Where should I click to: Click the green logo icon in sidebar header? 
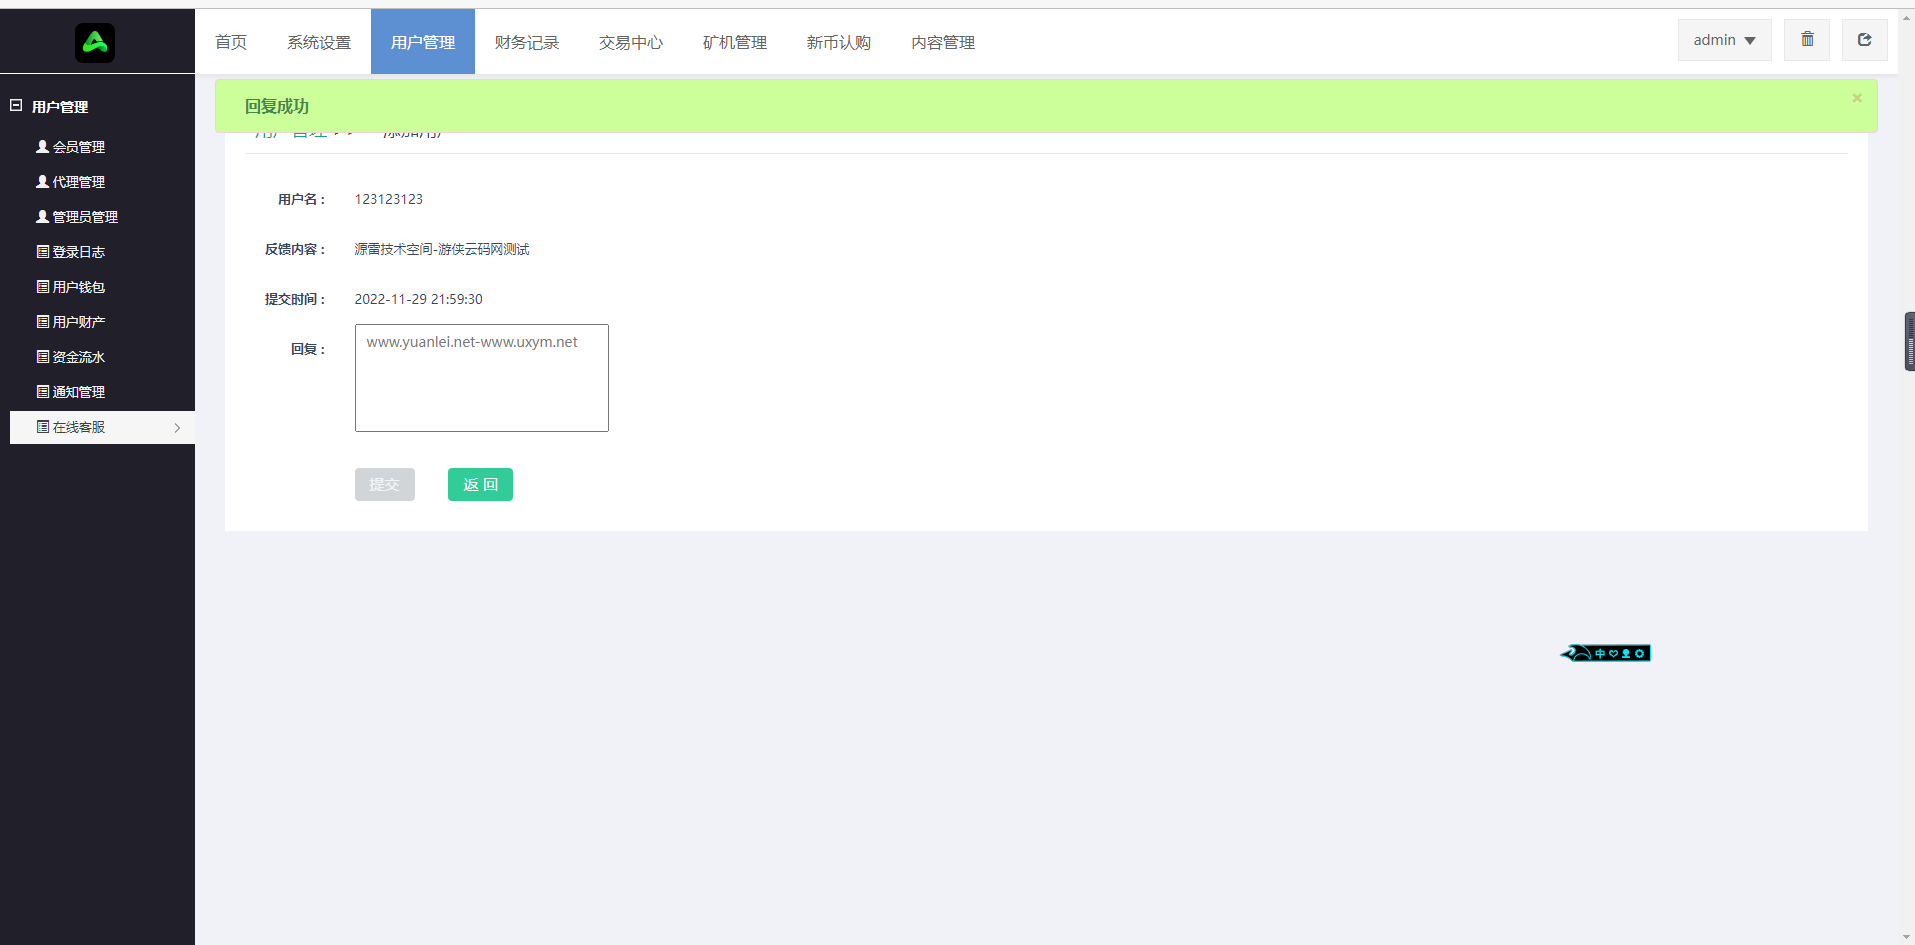[95, 43]
